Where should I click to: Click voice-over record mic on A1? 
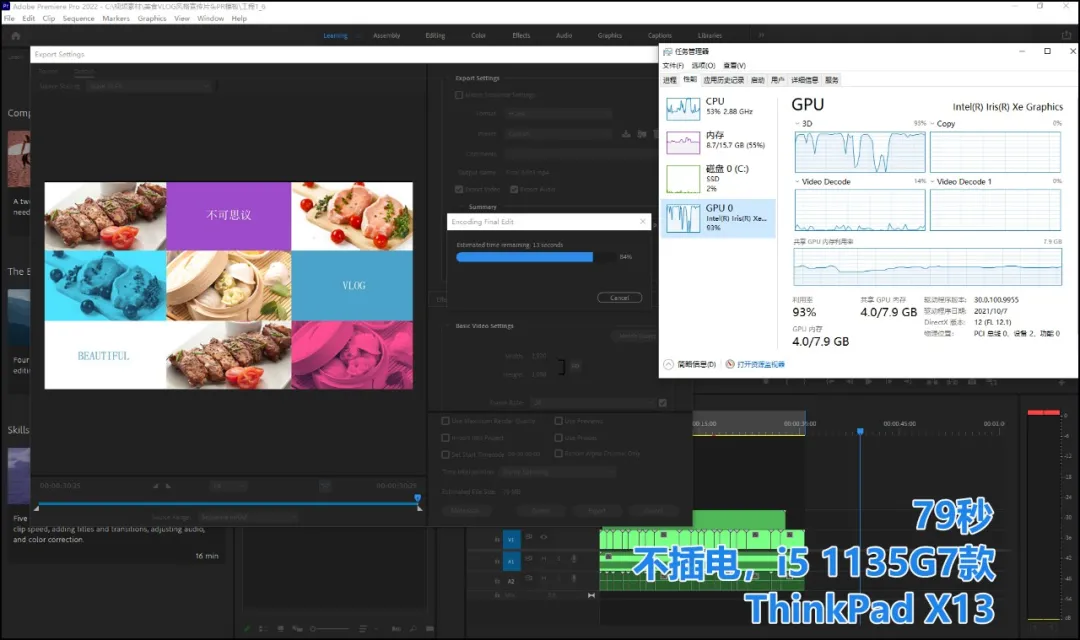(573, 559)
